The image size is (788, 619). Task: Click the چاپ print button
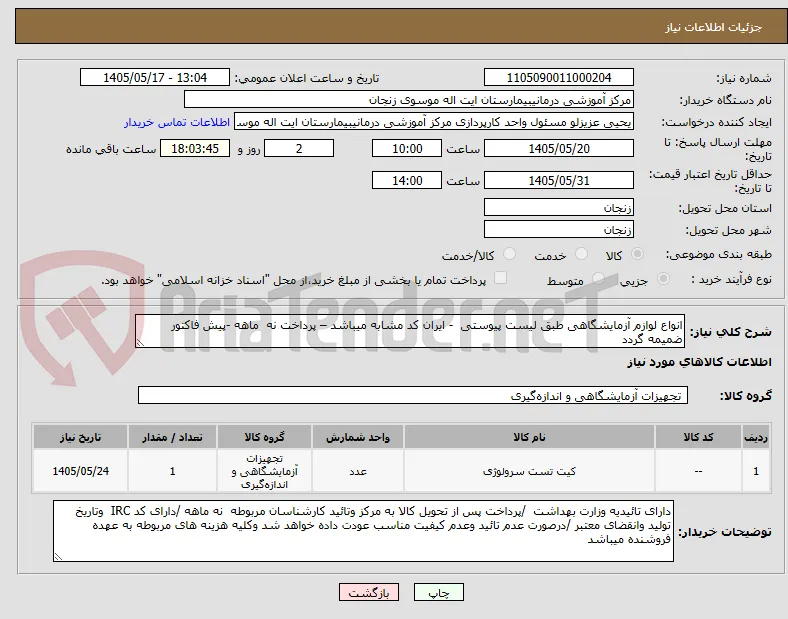click(439, 592)
